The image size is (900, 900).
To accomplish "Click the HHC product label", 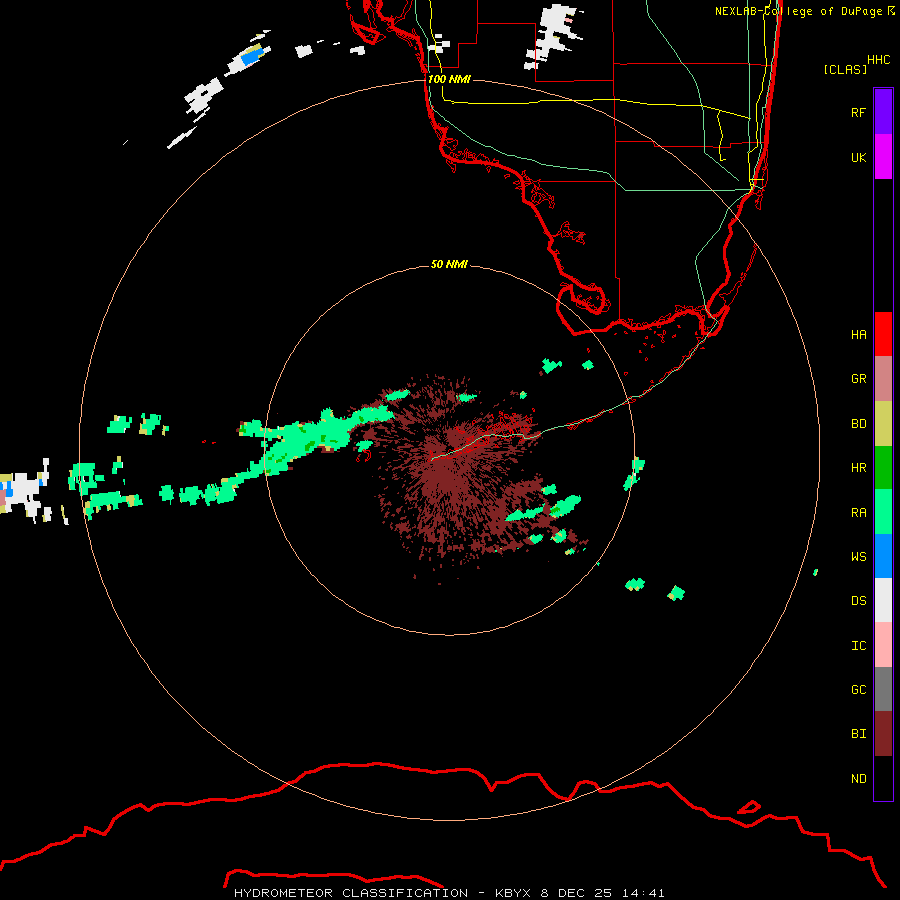I will (879, 60).
